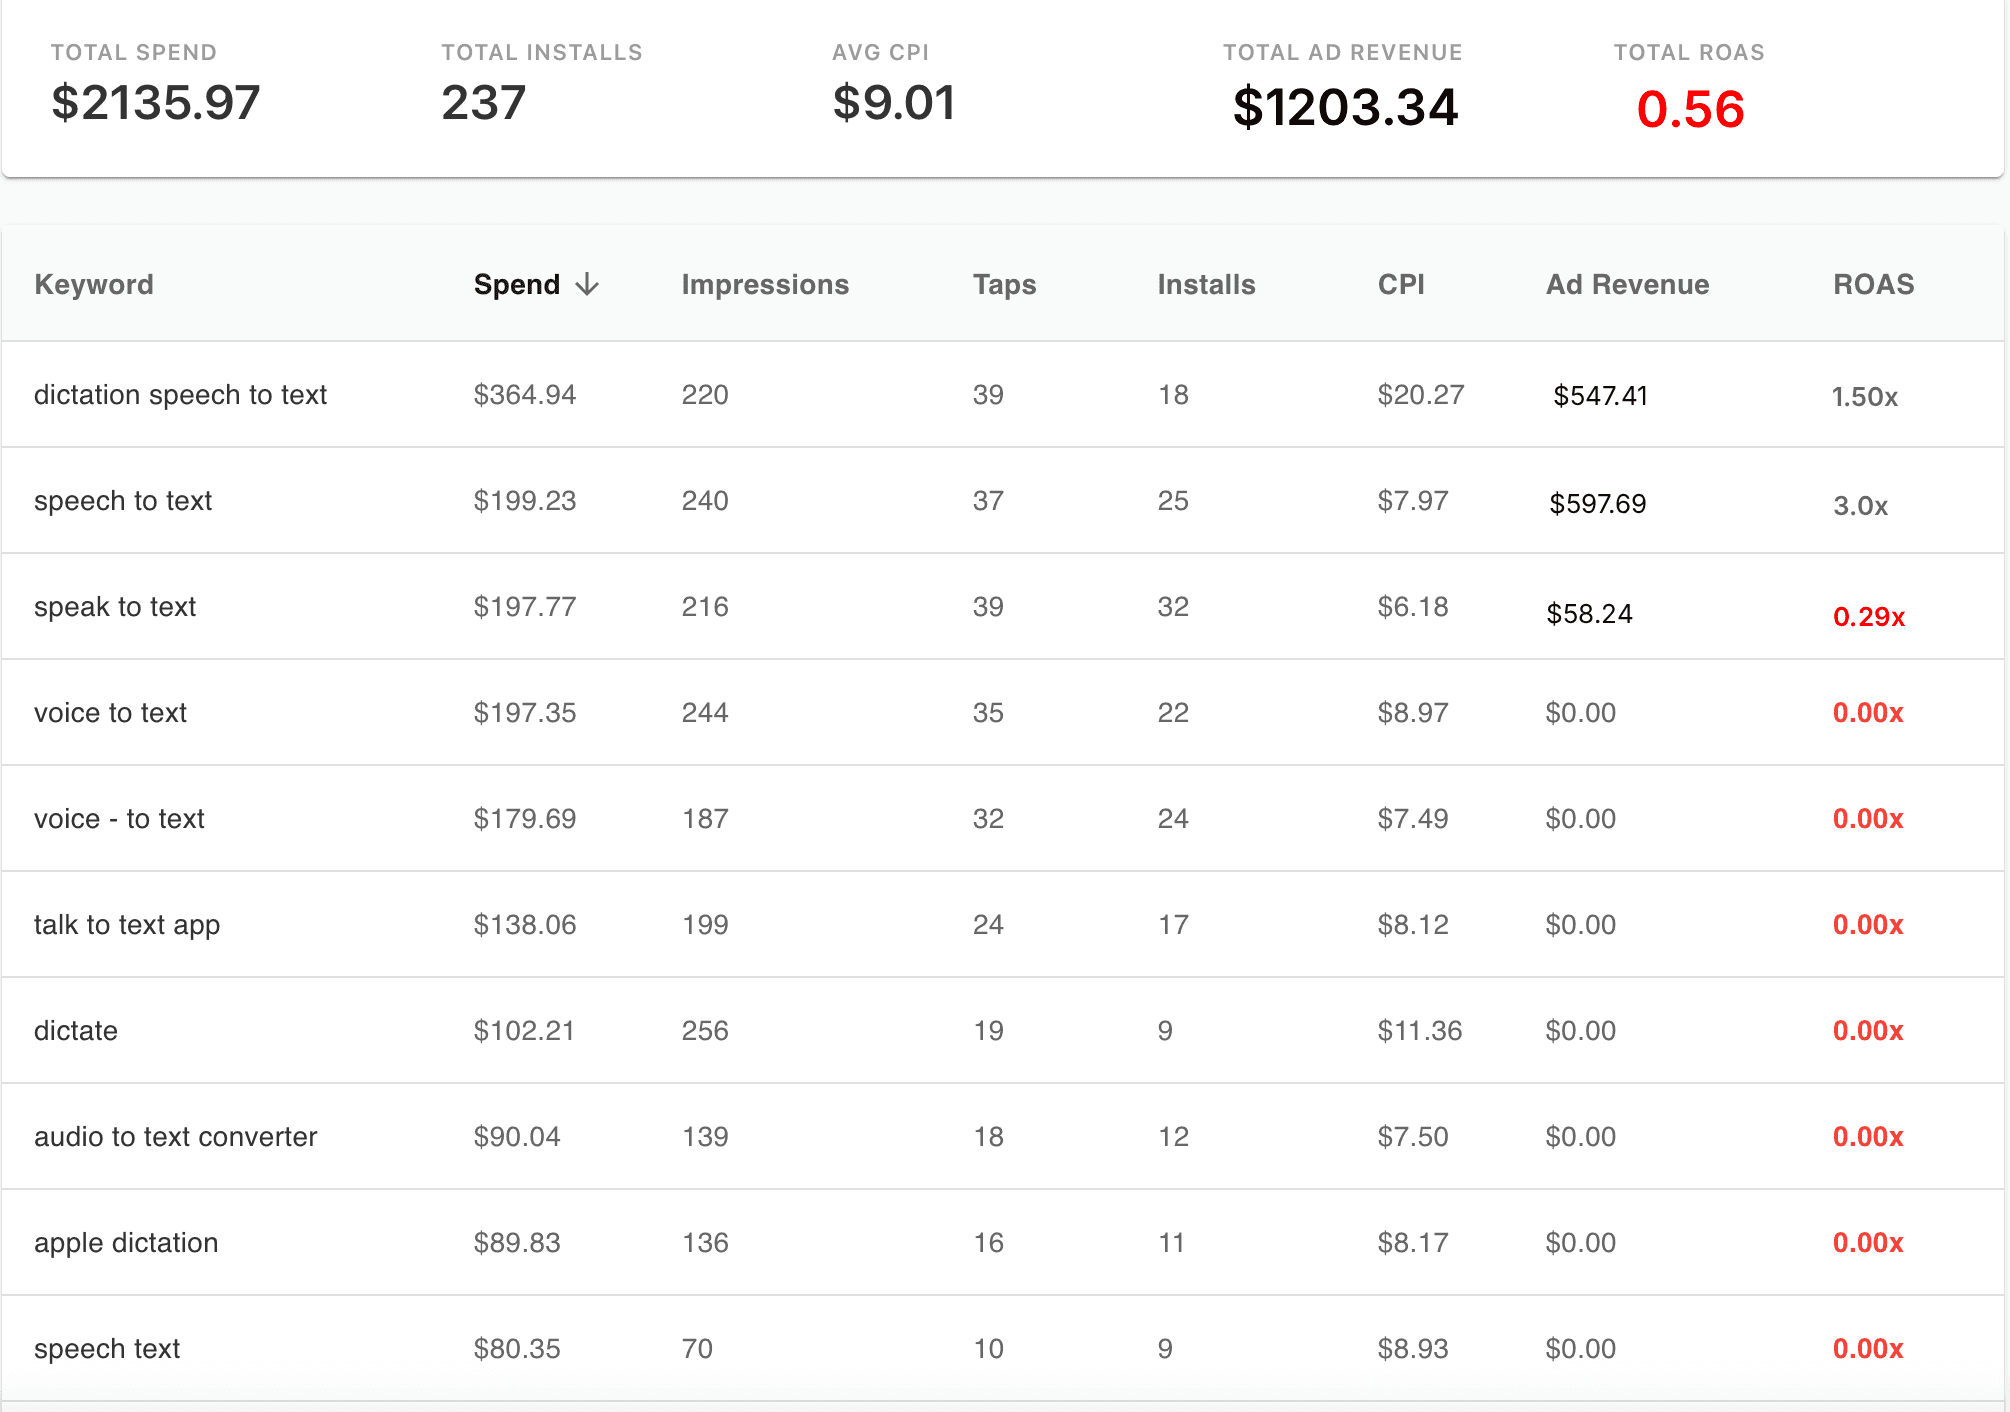Select the keyword 'dictation speech to text'
The image size is (2010, 1412).
coord(180,394)
